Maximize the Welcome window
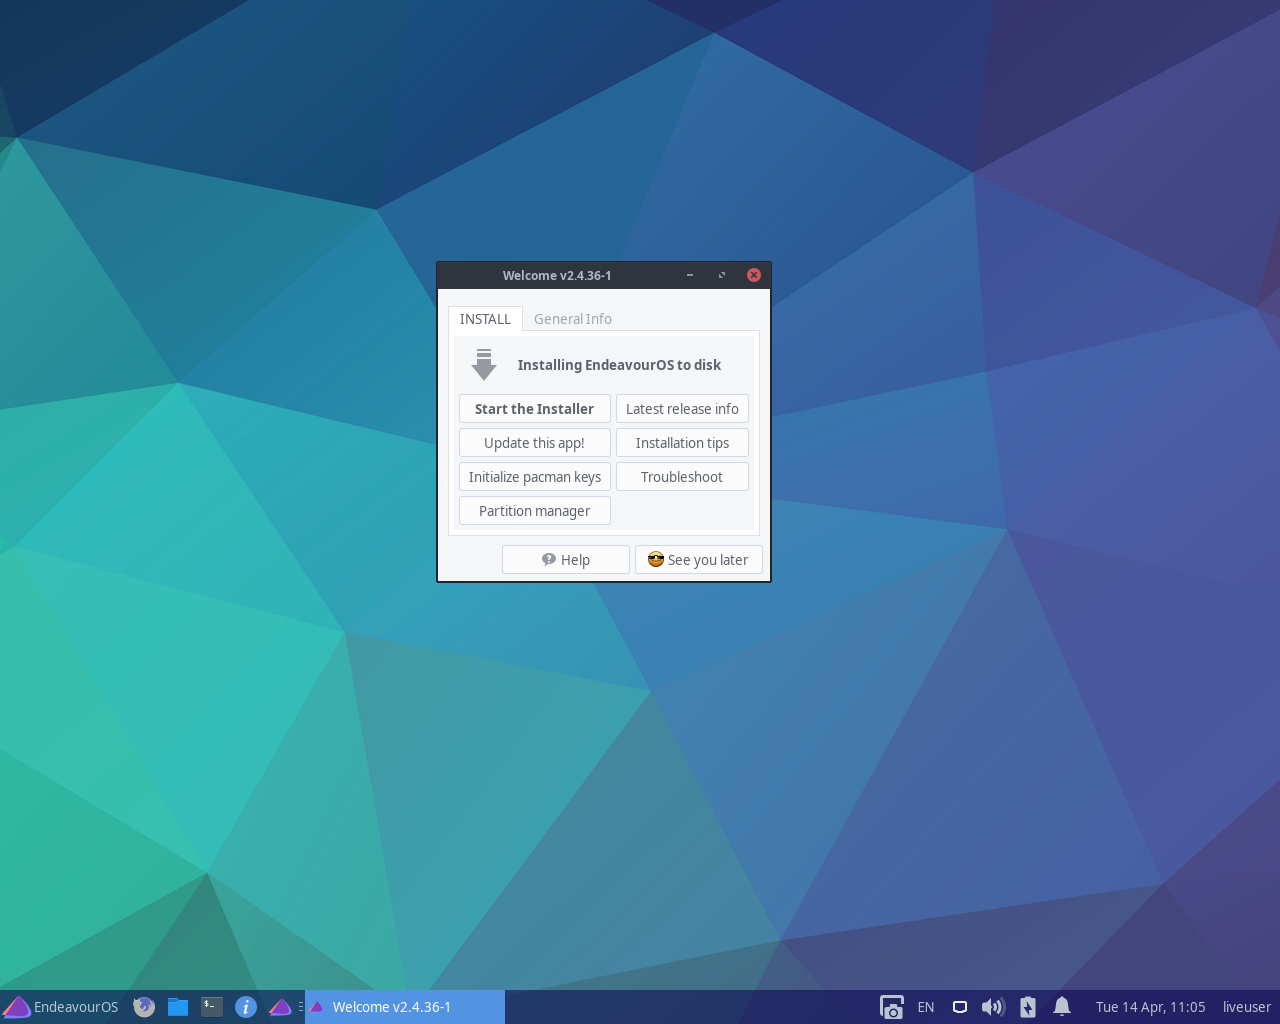Screen dimensions: 1280x1024 point(722,275)
